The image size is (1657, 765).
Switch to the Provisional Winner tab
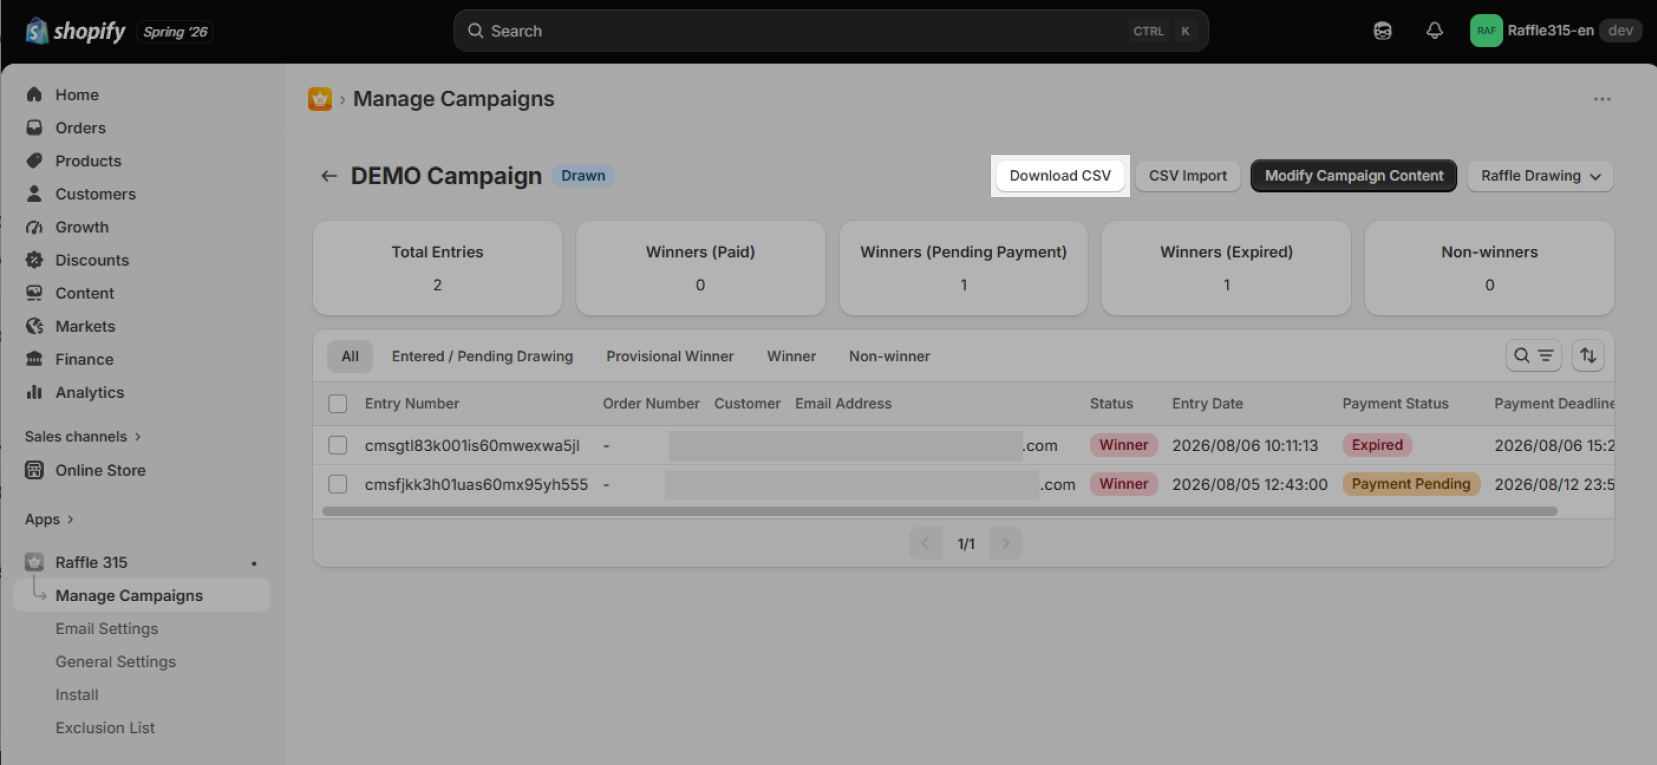point(670,356)
